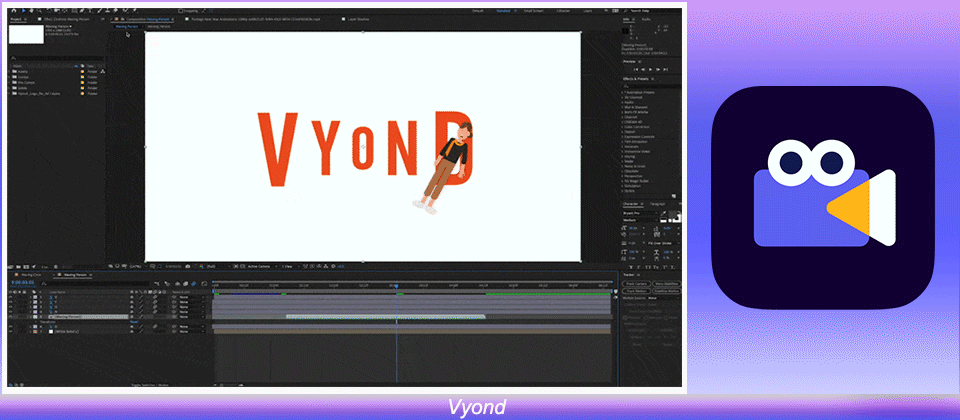Screen dimensions: 960x420
Task: Select the Brush tool
Action: click(99, 10)
